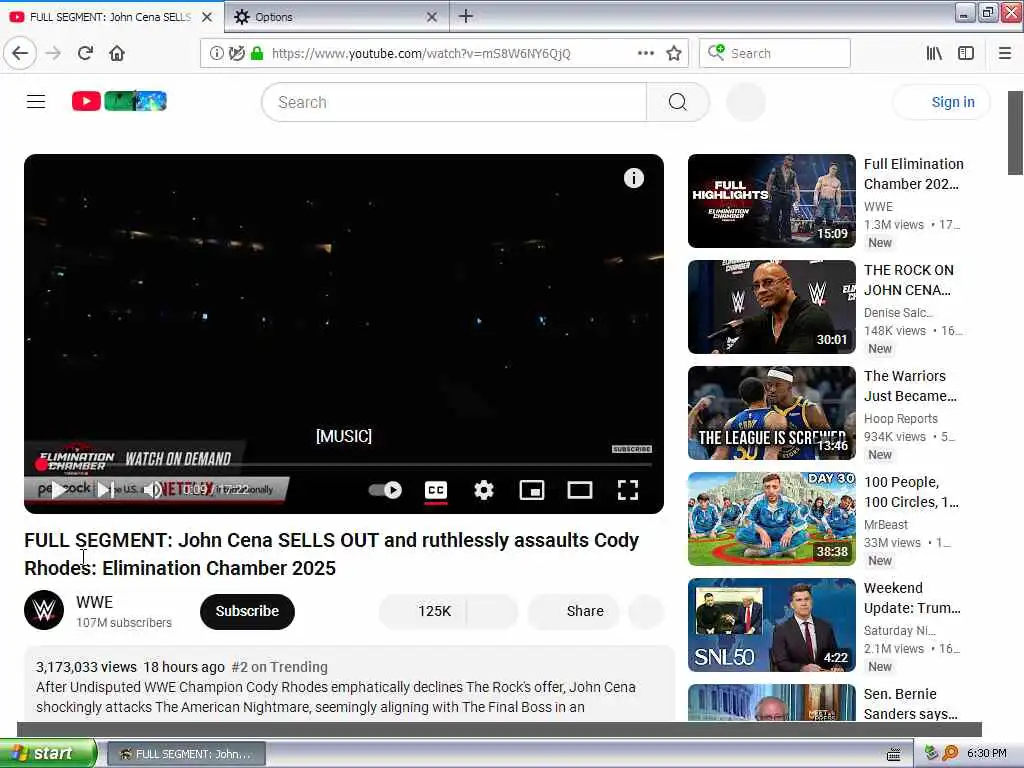This screenshot has width=1024, height=768.
Task: Open The Warriors Just Became thumbnail
Action: [x=771, y=413]
